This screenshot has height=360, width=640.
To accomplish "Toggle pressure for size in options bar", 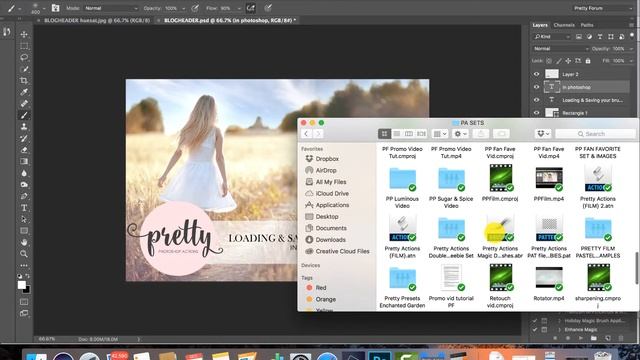I will [x=268, y=8].
